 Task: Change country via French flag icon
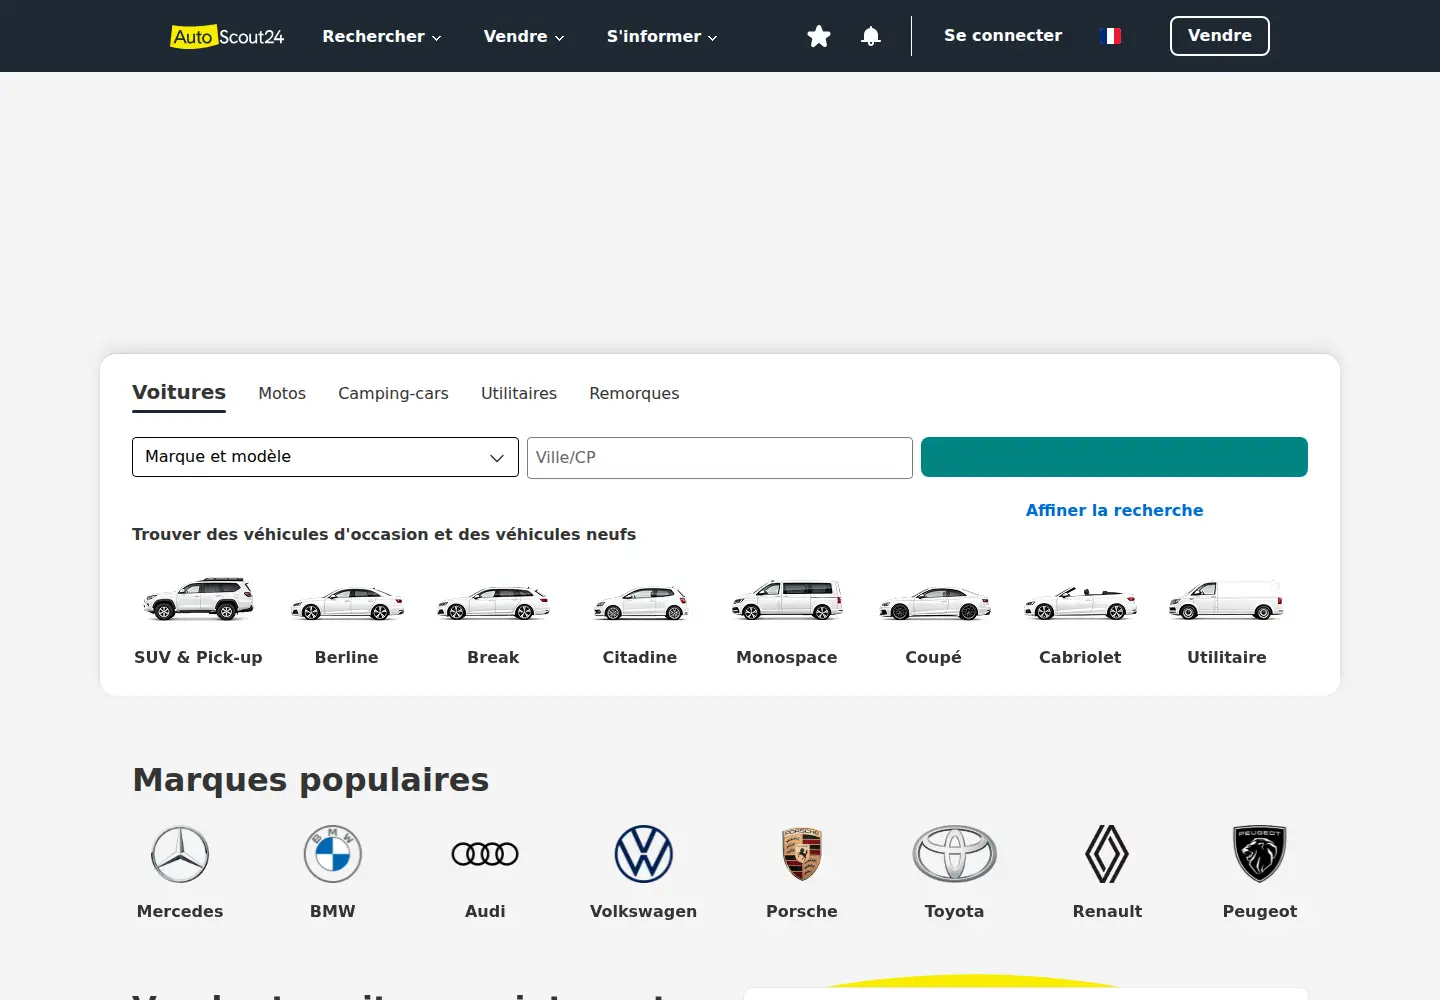click(x=1110, y=36)
